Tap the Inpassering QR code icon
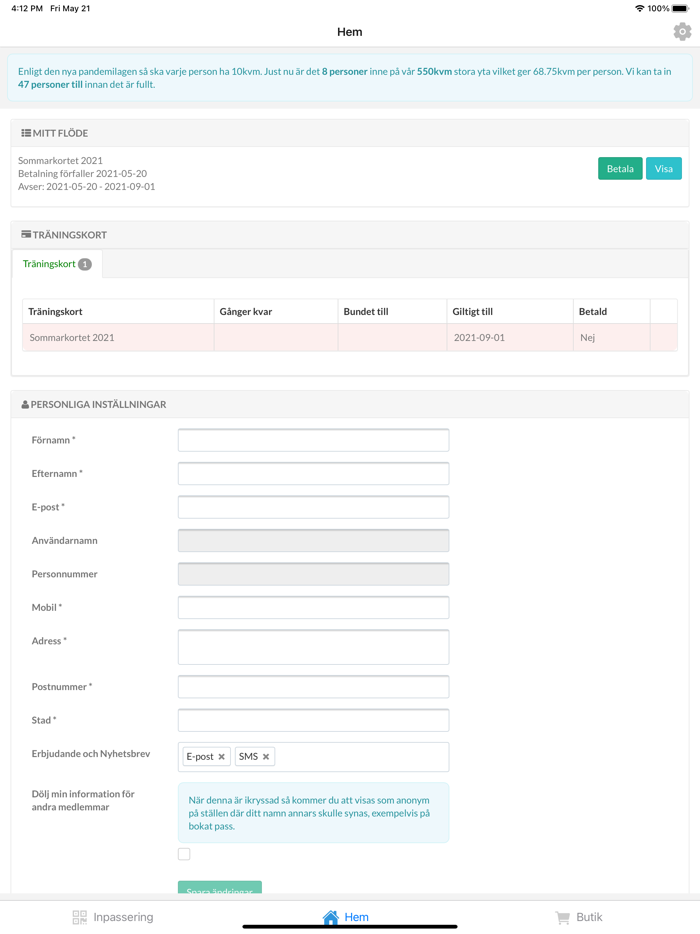700x934 pixels. pyautogui.click(x=80, y=917)
